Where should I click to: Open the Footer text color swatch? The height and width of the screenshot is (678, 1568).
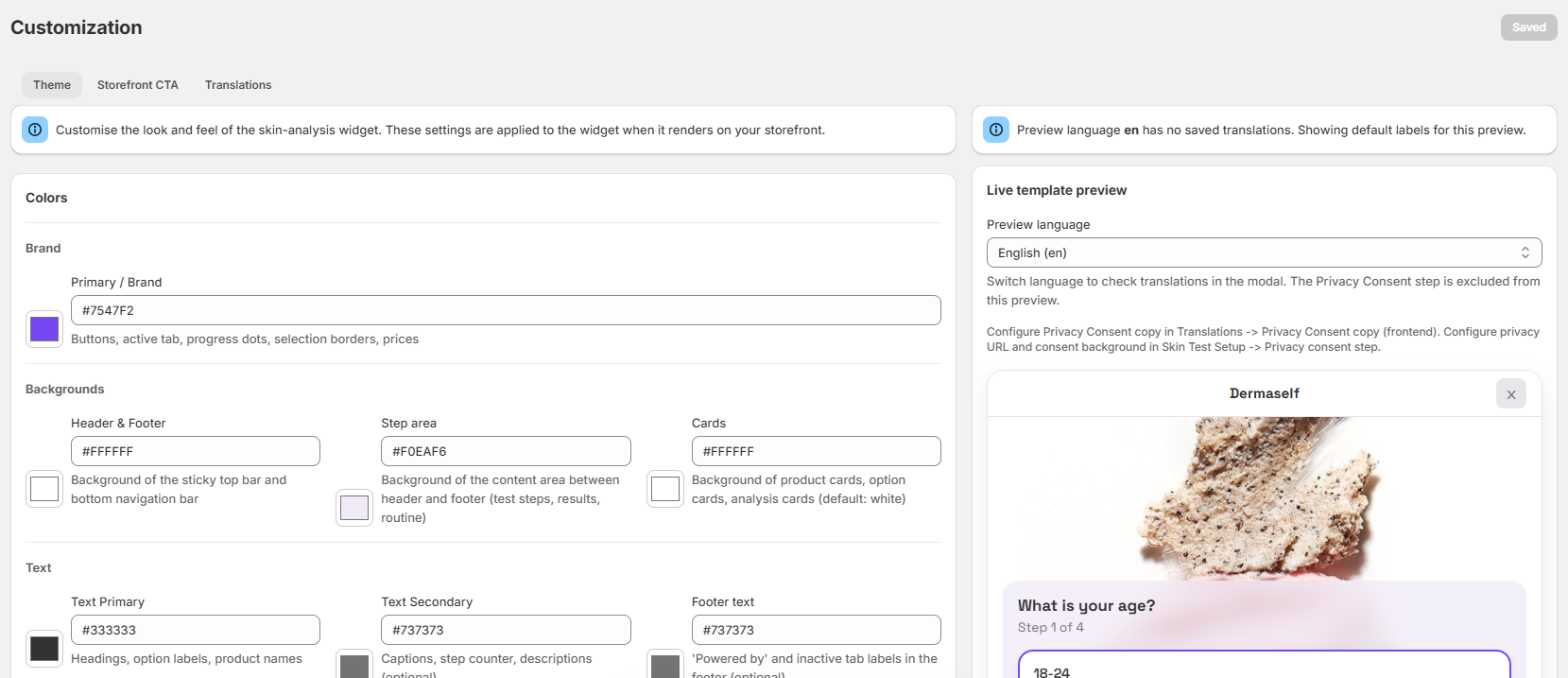click(x=665, y=664)
